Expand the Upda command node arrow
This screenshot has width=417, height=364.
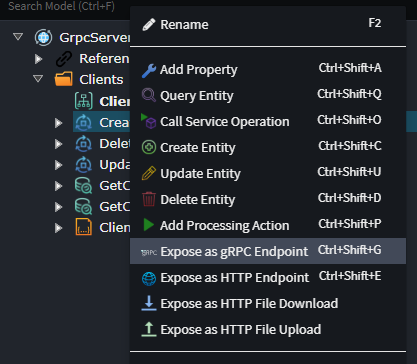[x=59, y=165]
